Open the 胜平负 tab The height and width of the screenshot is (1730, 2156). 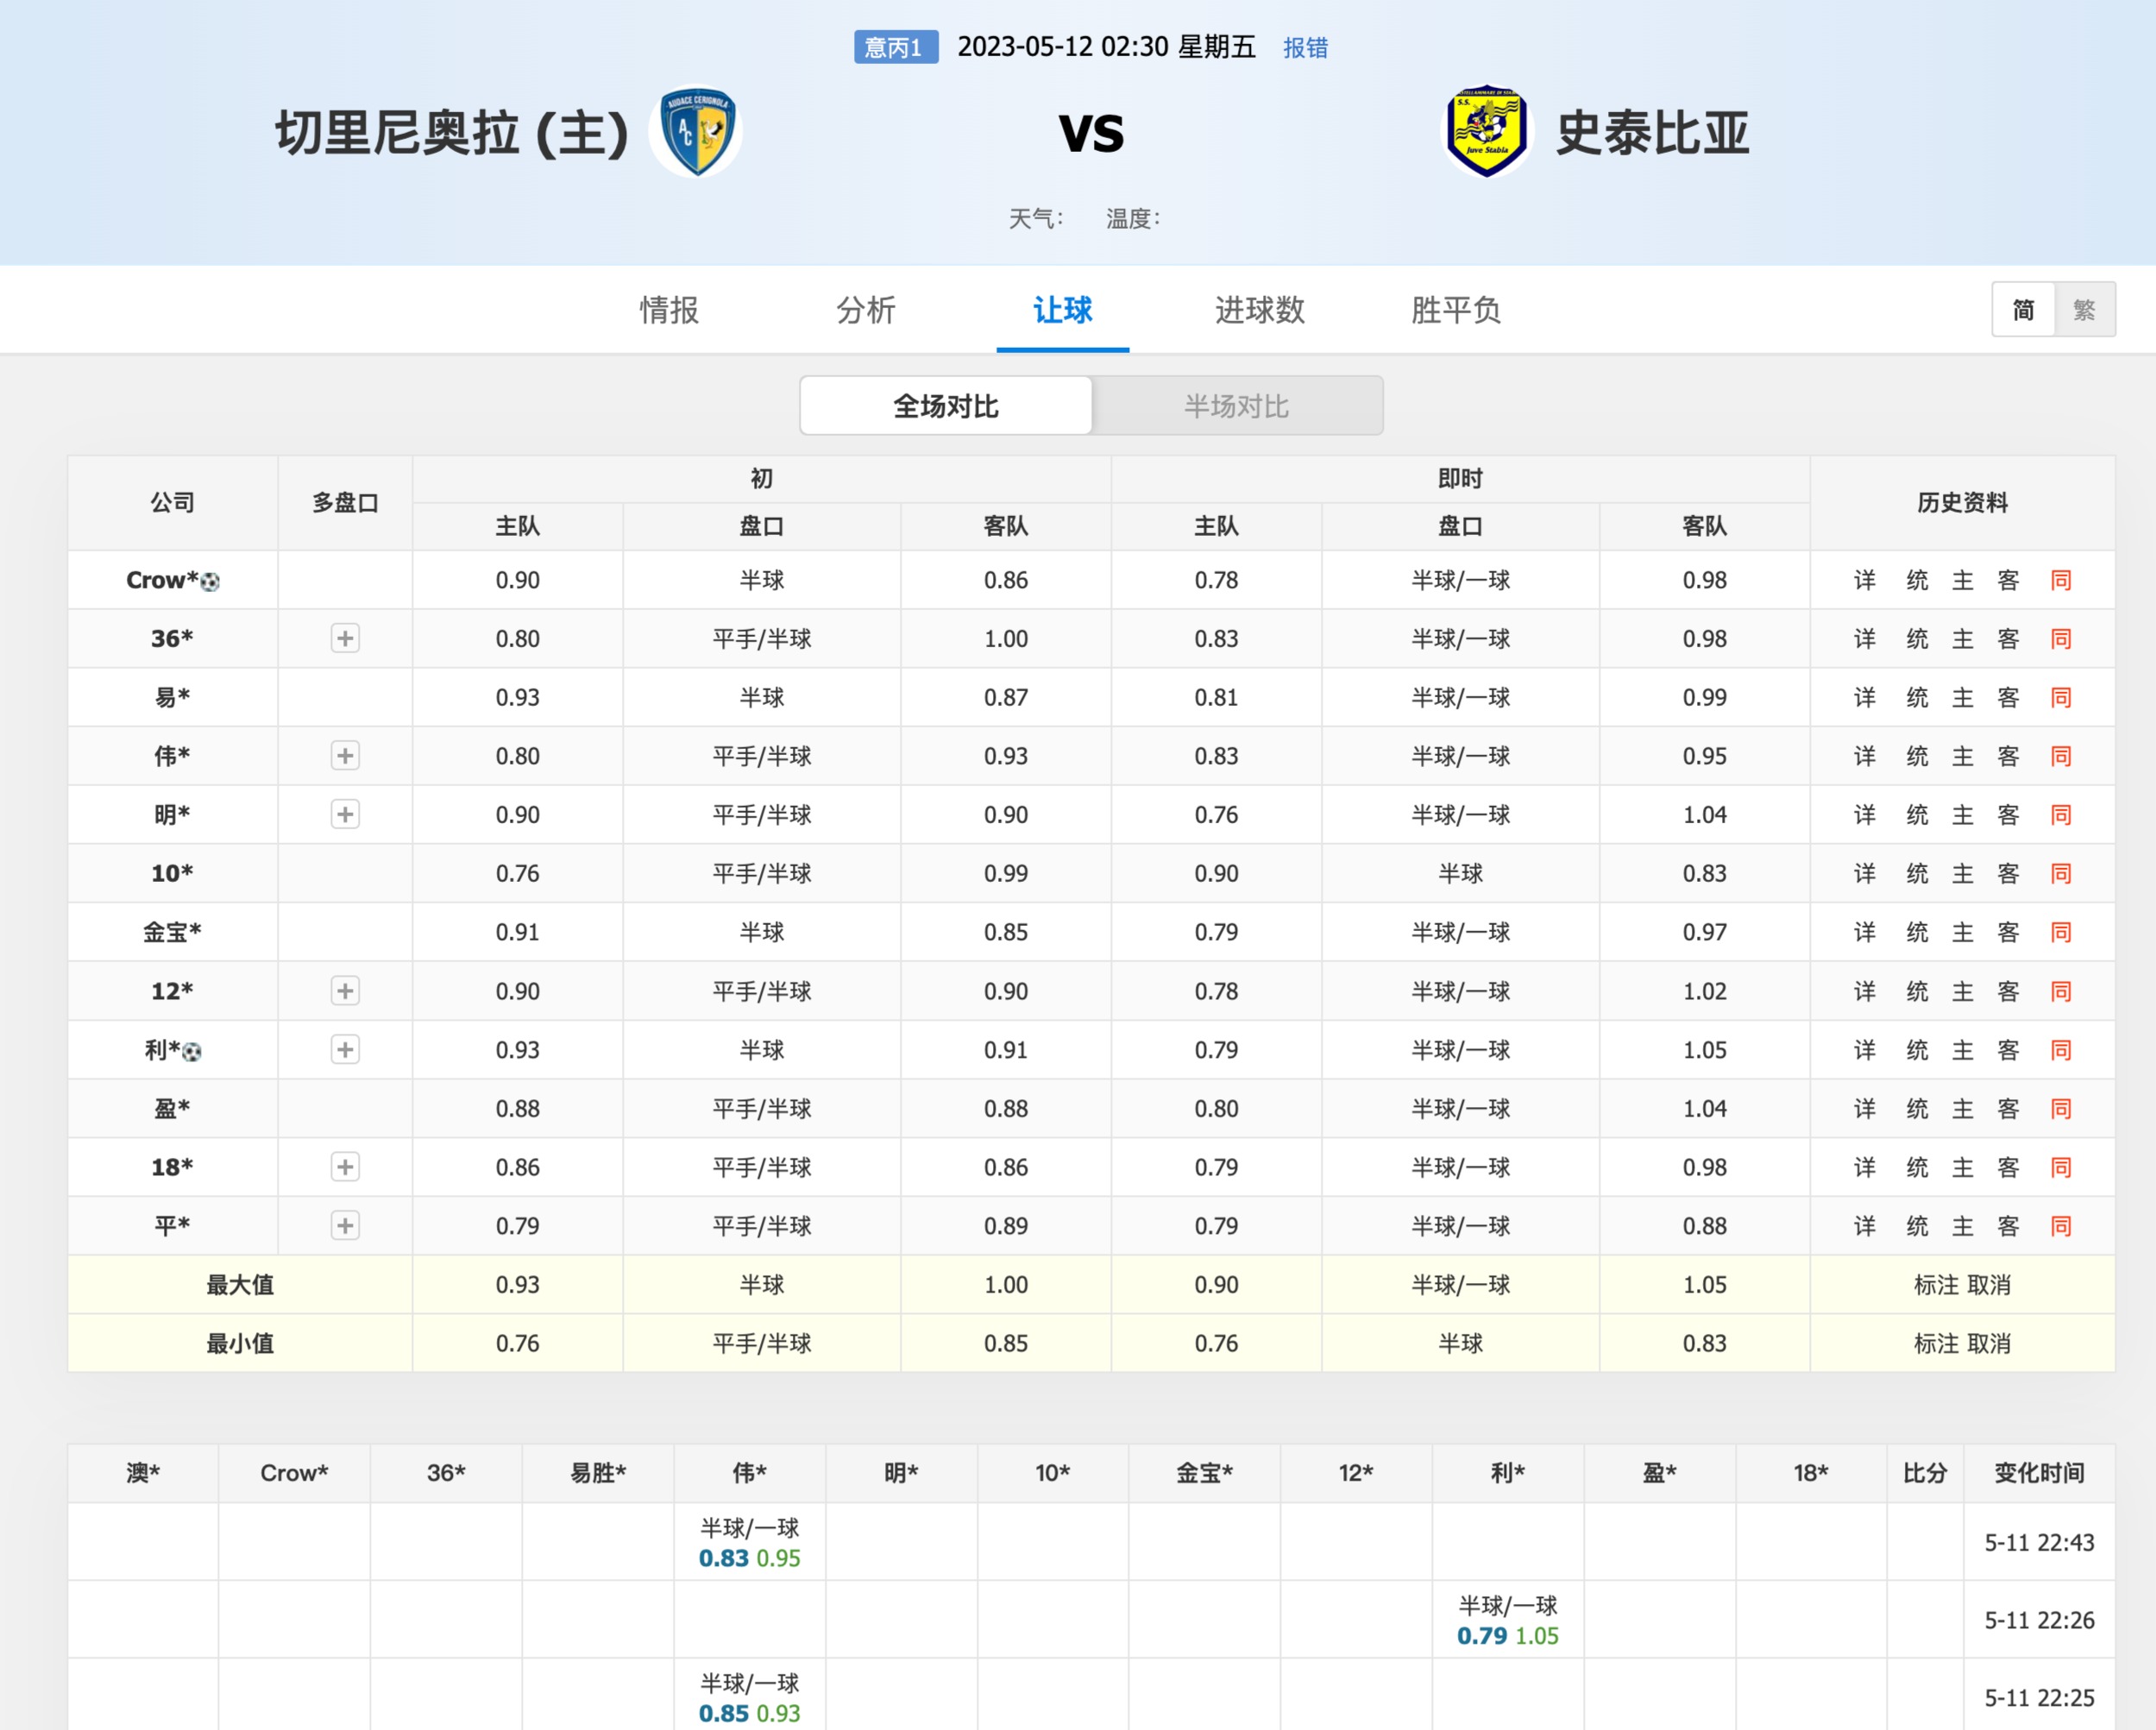coord(1456,310)
